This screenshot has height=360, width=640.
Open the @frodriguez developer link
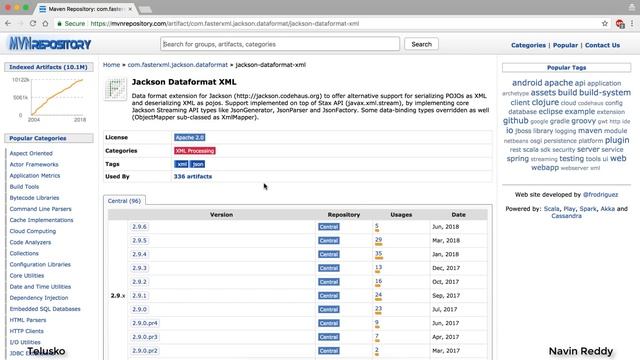[x=600, y=195]
